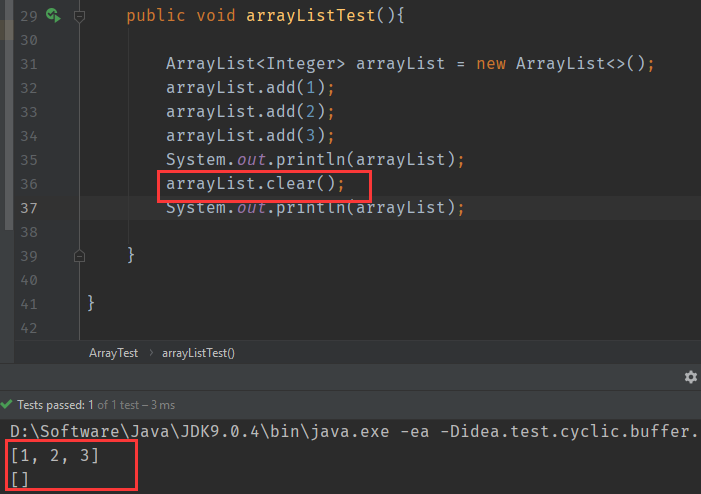Click line number 37 in gutter
Screen dimensions: 701x494
point(29,208)
